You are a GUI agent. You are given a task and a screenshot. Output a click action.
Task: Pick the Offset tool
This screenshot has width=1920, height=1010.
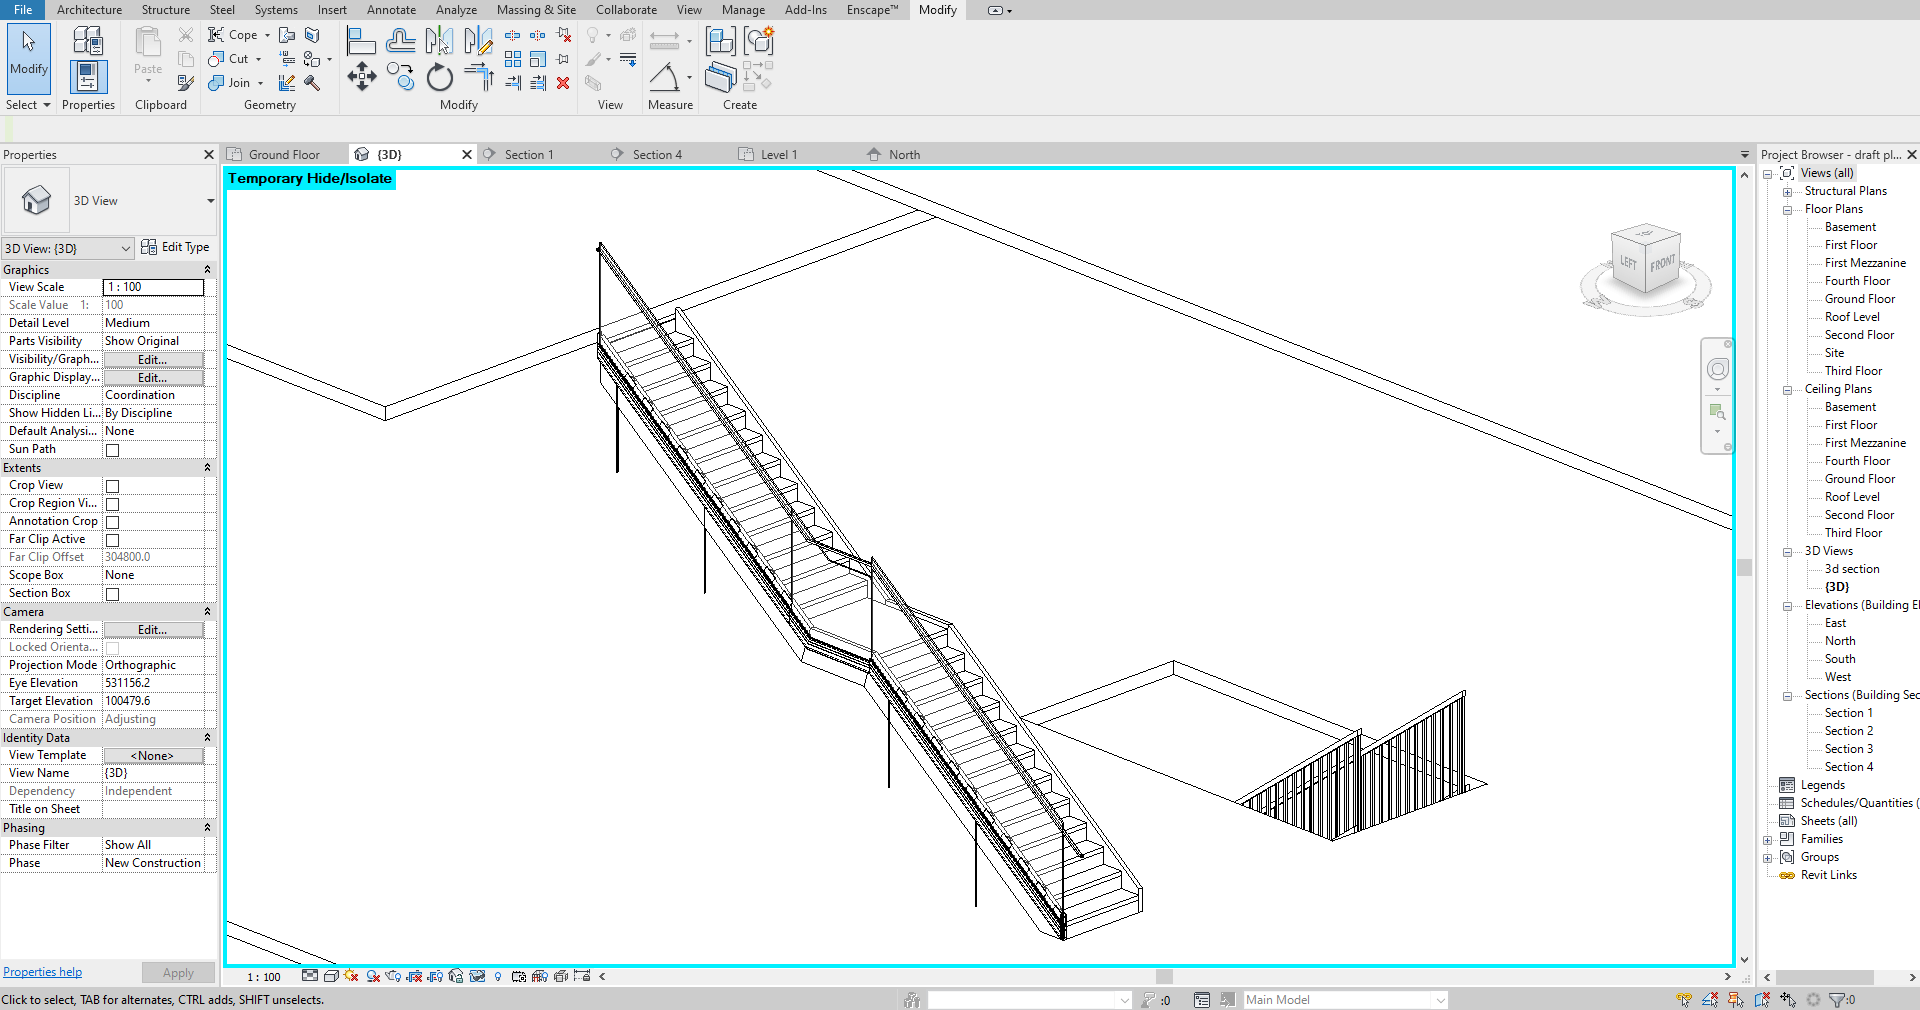coord(400,41)
